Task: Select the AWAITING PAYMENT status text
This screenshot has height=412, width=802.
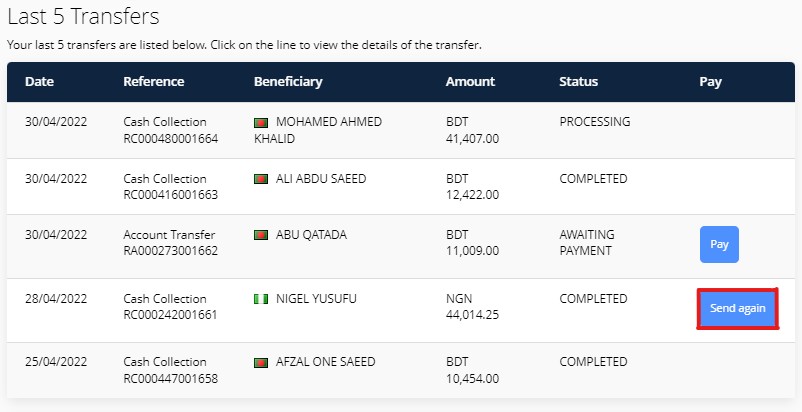Action: 587,243
